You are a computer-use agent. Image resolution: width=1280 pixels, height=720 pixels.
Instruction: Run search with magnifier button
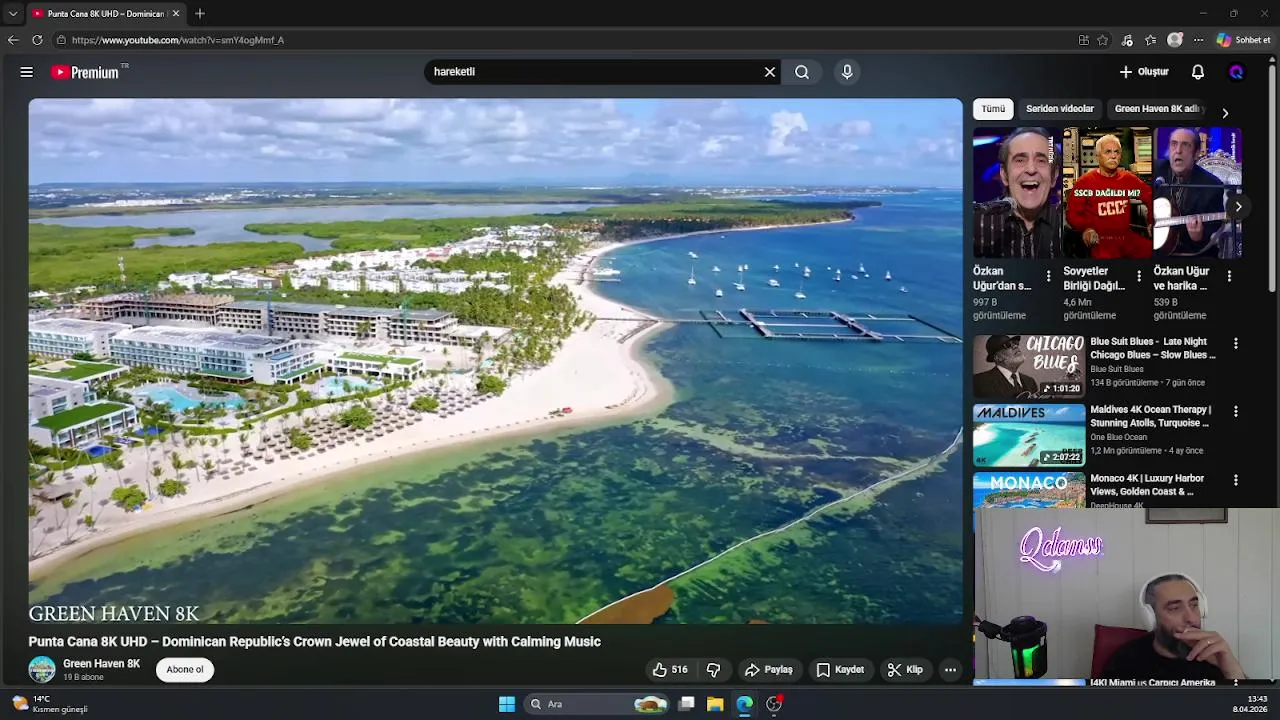pos(802,72)
